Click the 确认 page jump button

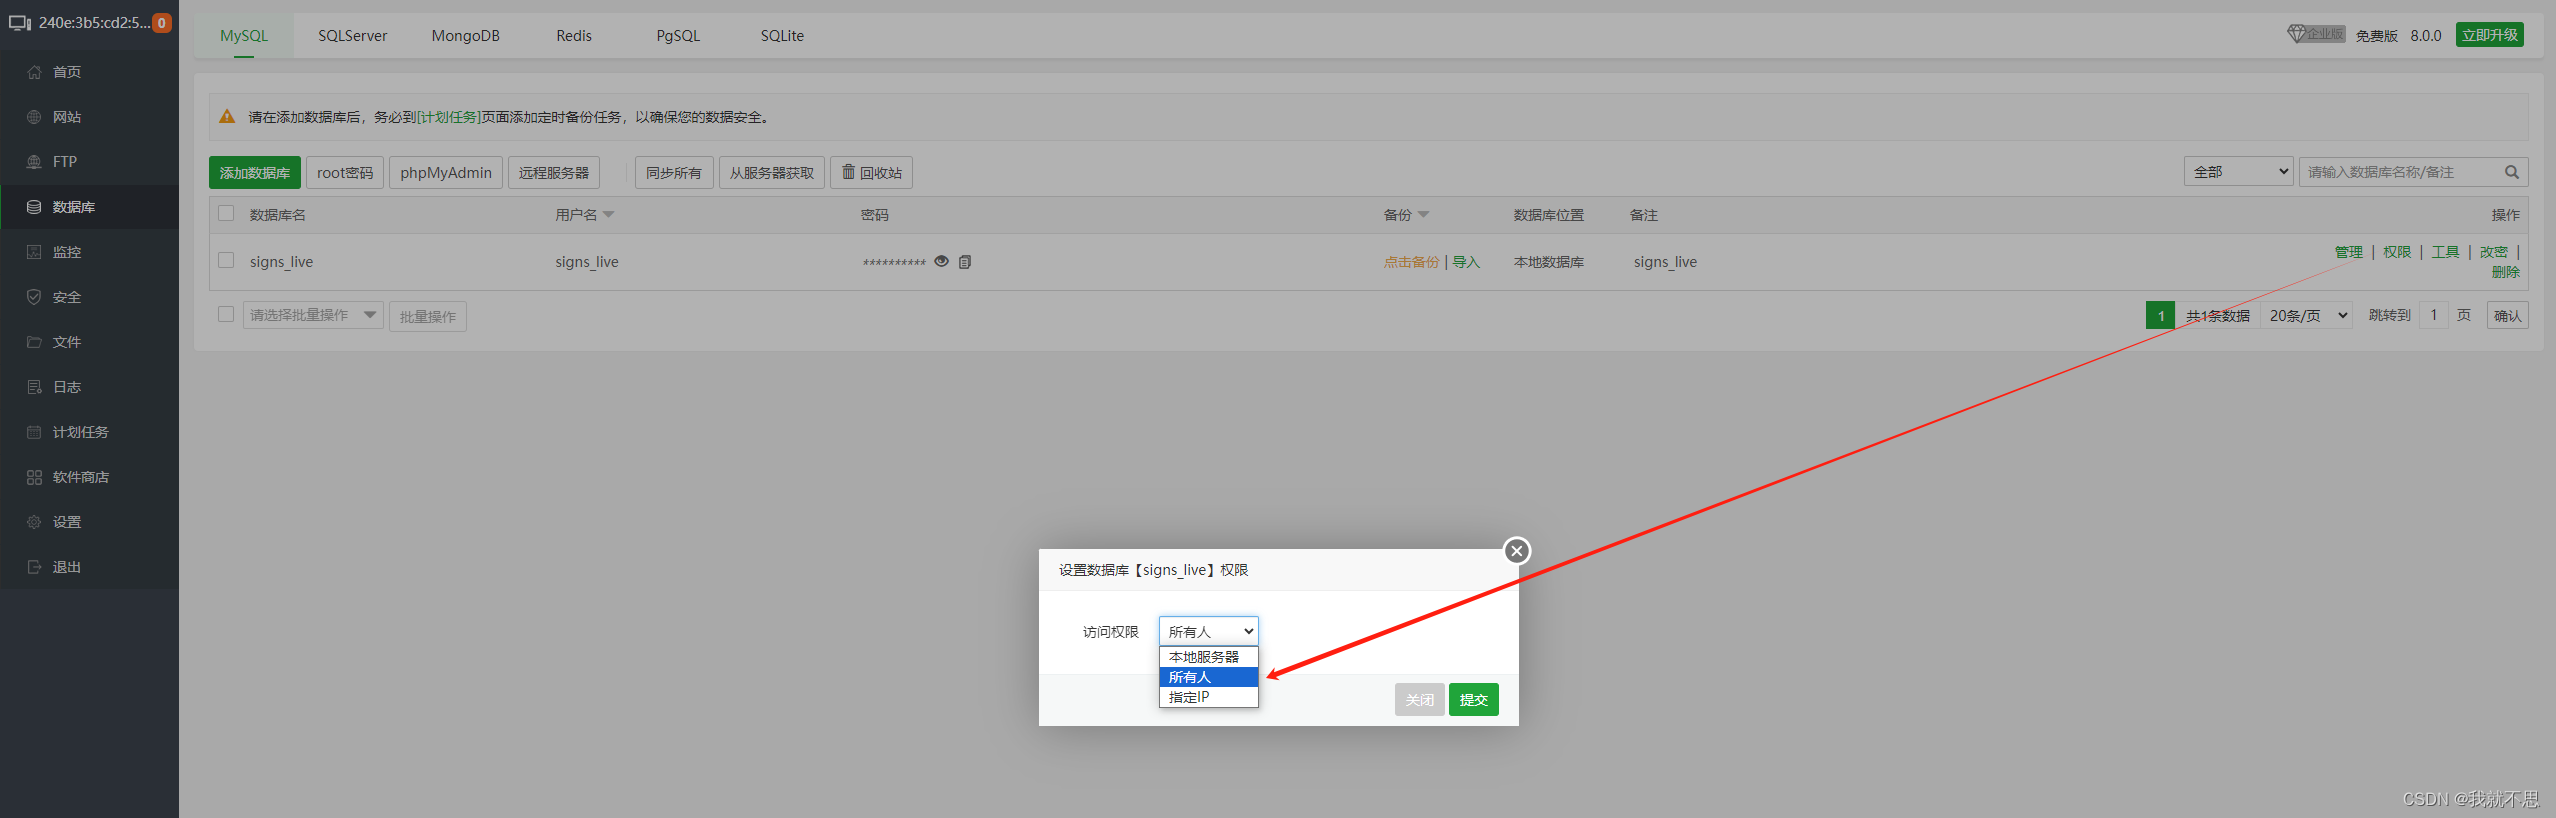point(2507,315)
